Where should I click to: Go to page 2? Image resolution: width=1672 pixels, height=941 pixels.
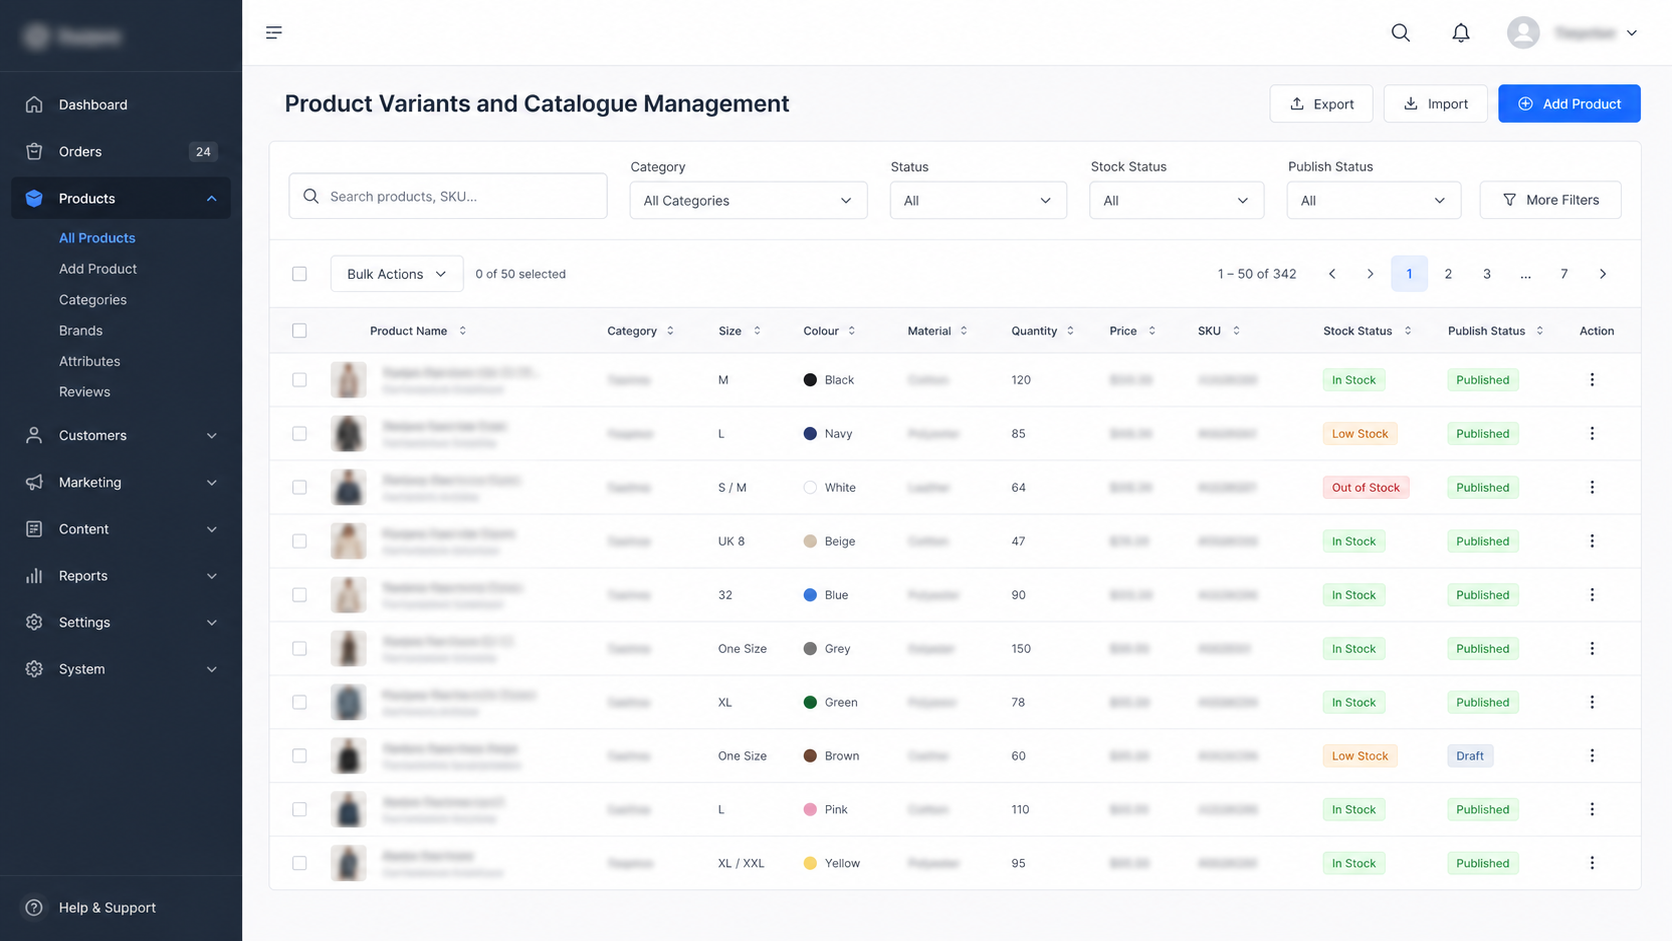click(1448, 274)
